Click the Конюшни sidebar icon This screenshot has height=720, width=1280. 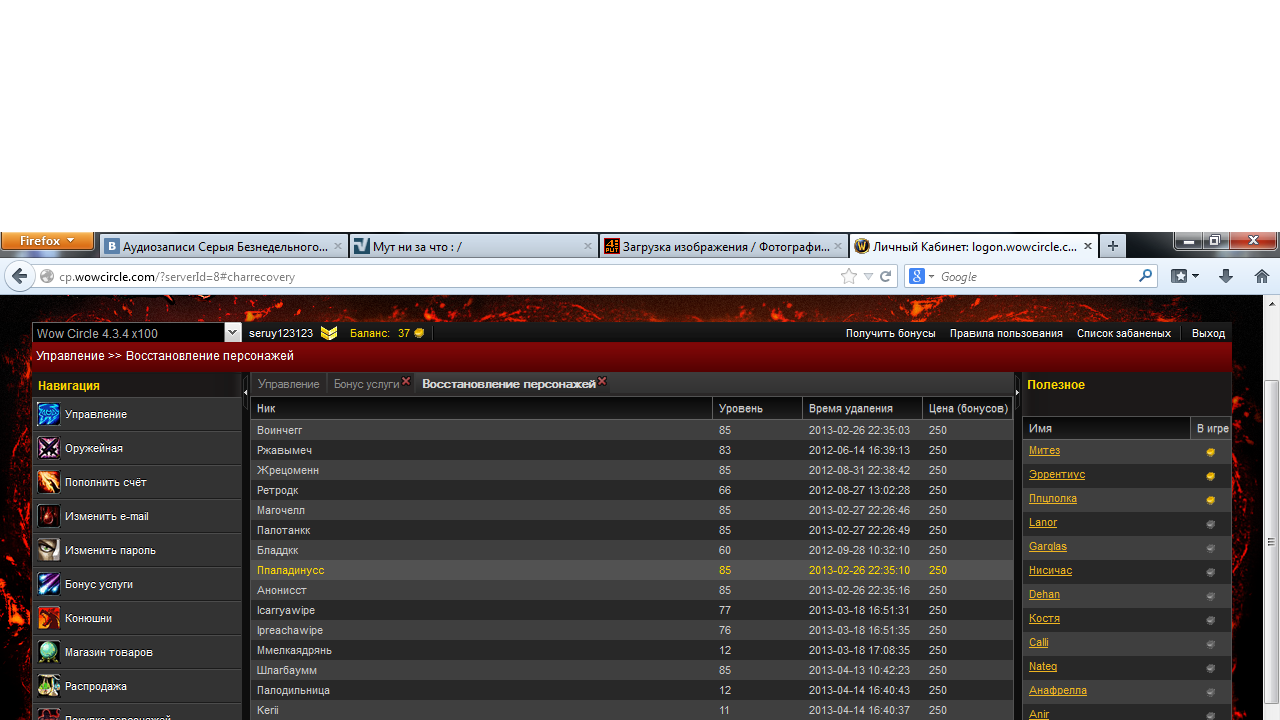point(48,618)
